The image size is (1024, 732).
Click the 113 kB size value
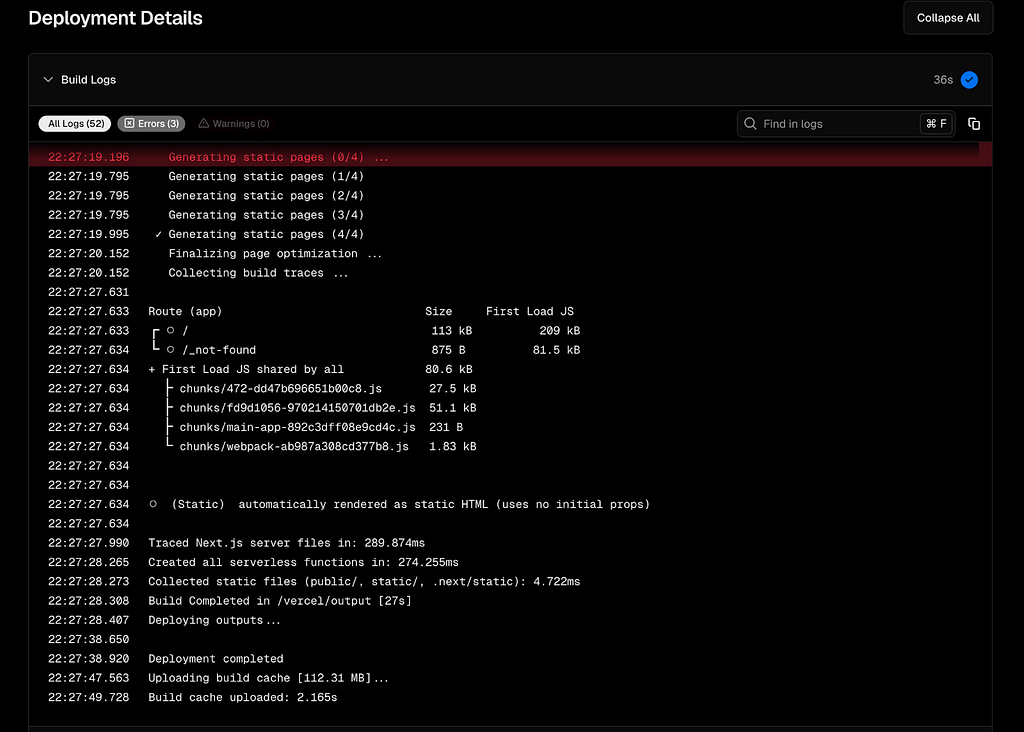coord(451,330)
